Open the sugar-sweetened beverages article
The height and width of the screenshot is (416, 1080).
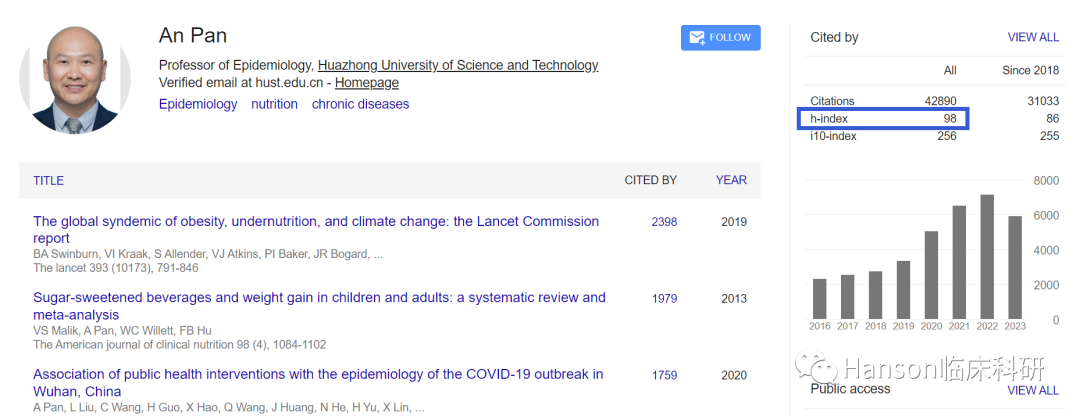point(319,298)
